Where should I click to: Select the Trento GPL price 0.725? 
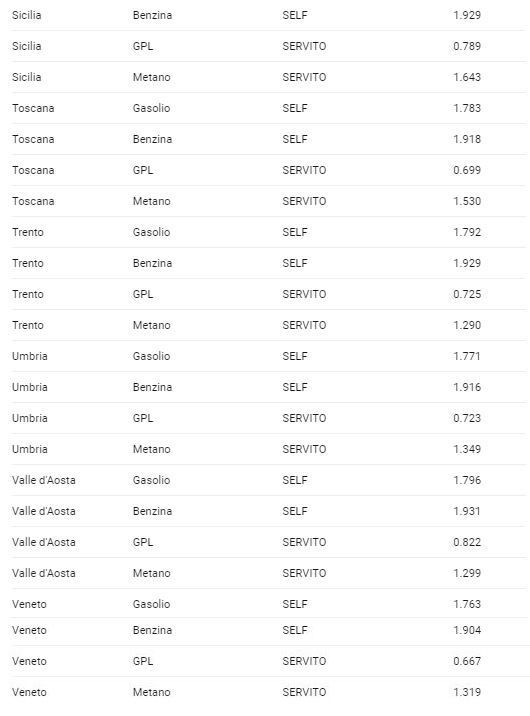point(467,295)
